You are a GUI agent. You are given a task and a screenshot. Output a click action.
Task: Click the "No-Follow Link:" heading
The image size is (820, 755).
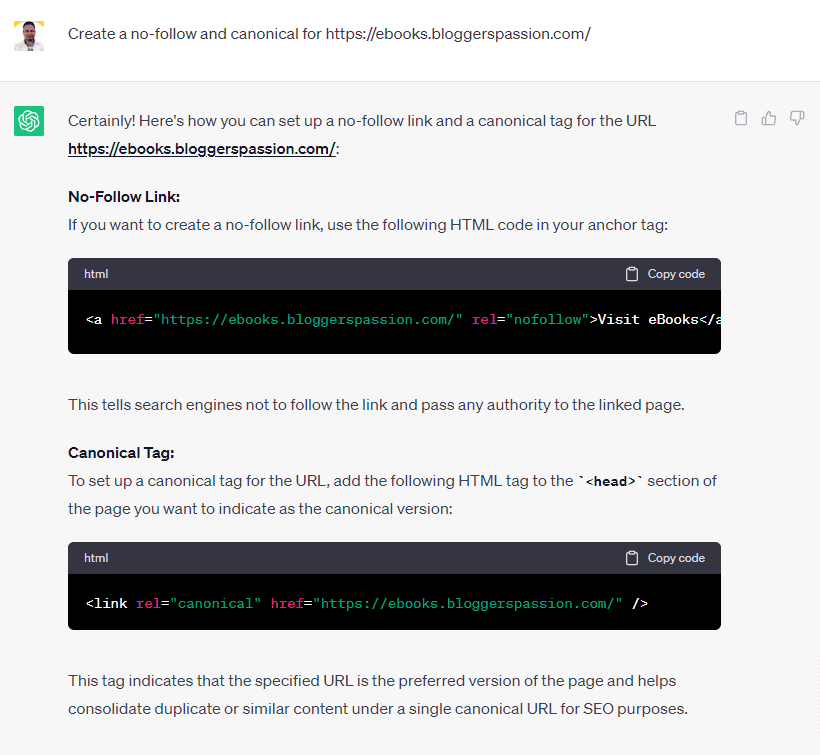tap(124, 197)
